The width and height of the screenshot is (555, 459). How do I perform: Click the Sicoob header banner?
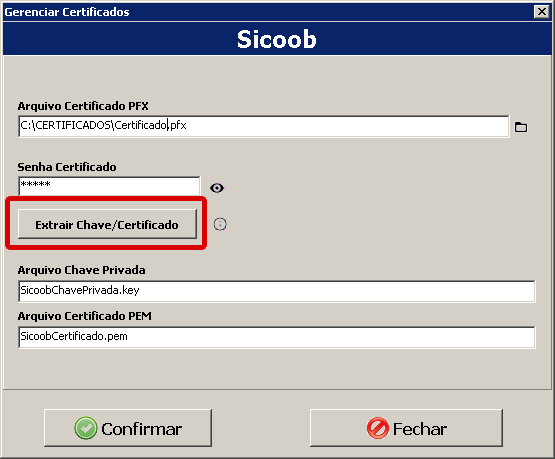[x=277, y=39]
